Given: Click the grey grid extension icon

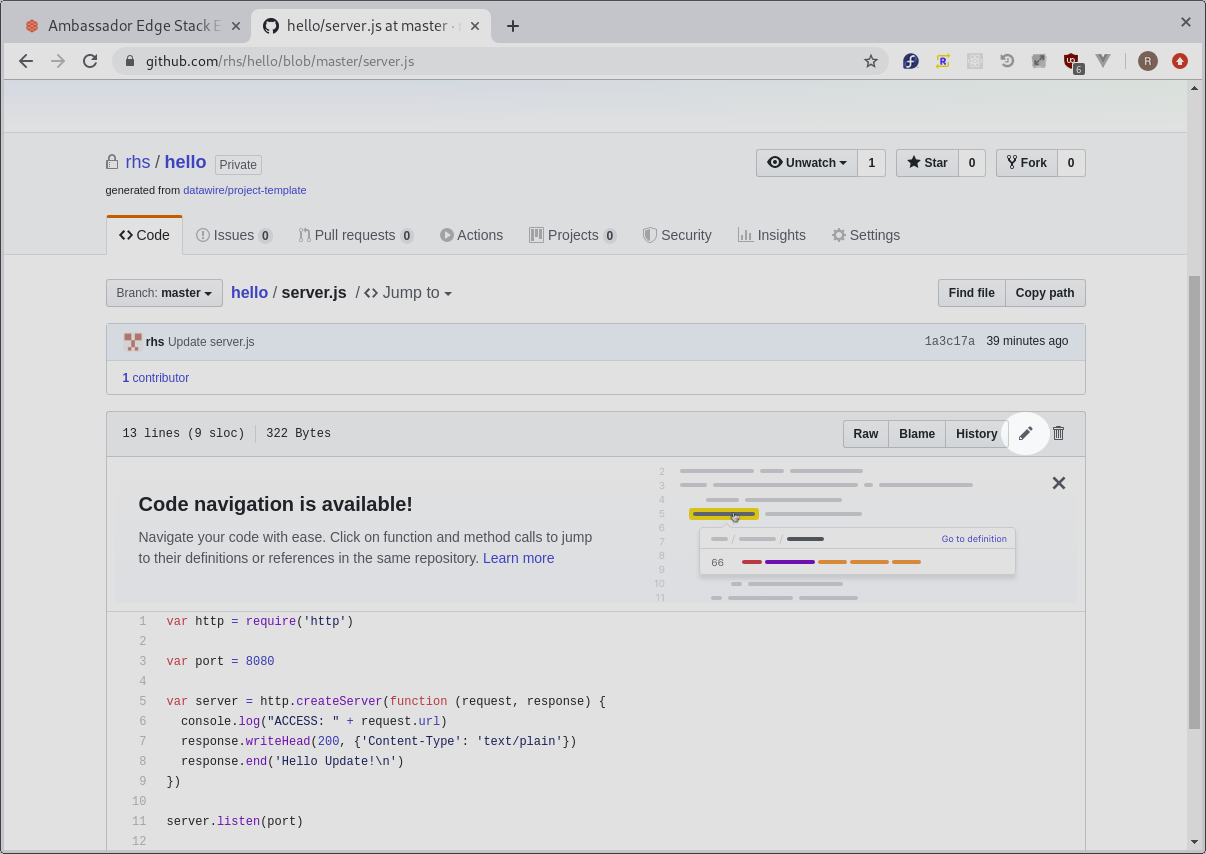Looking at the screenshot, I should pyautogui.click(x=975, y=61).
